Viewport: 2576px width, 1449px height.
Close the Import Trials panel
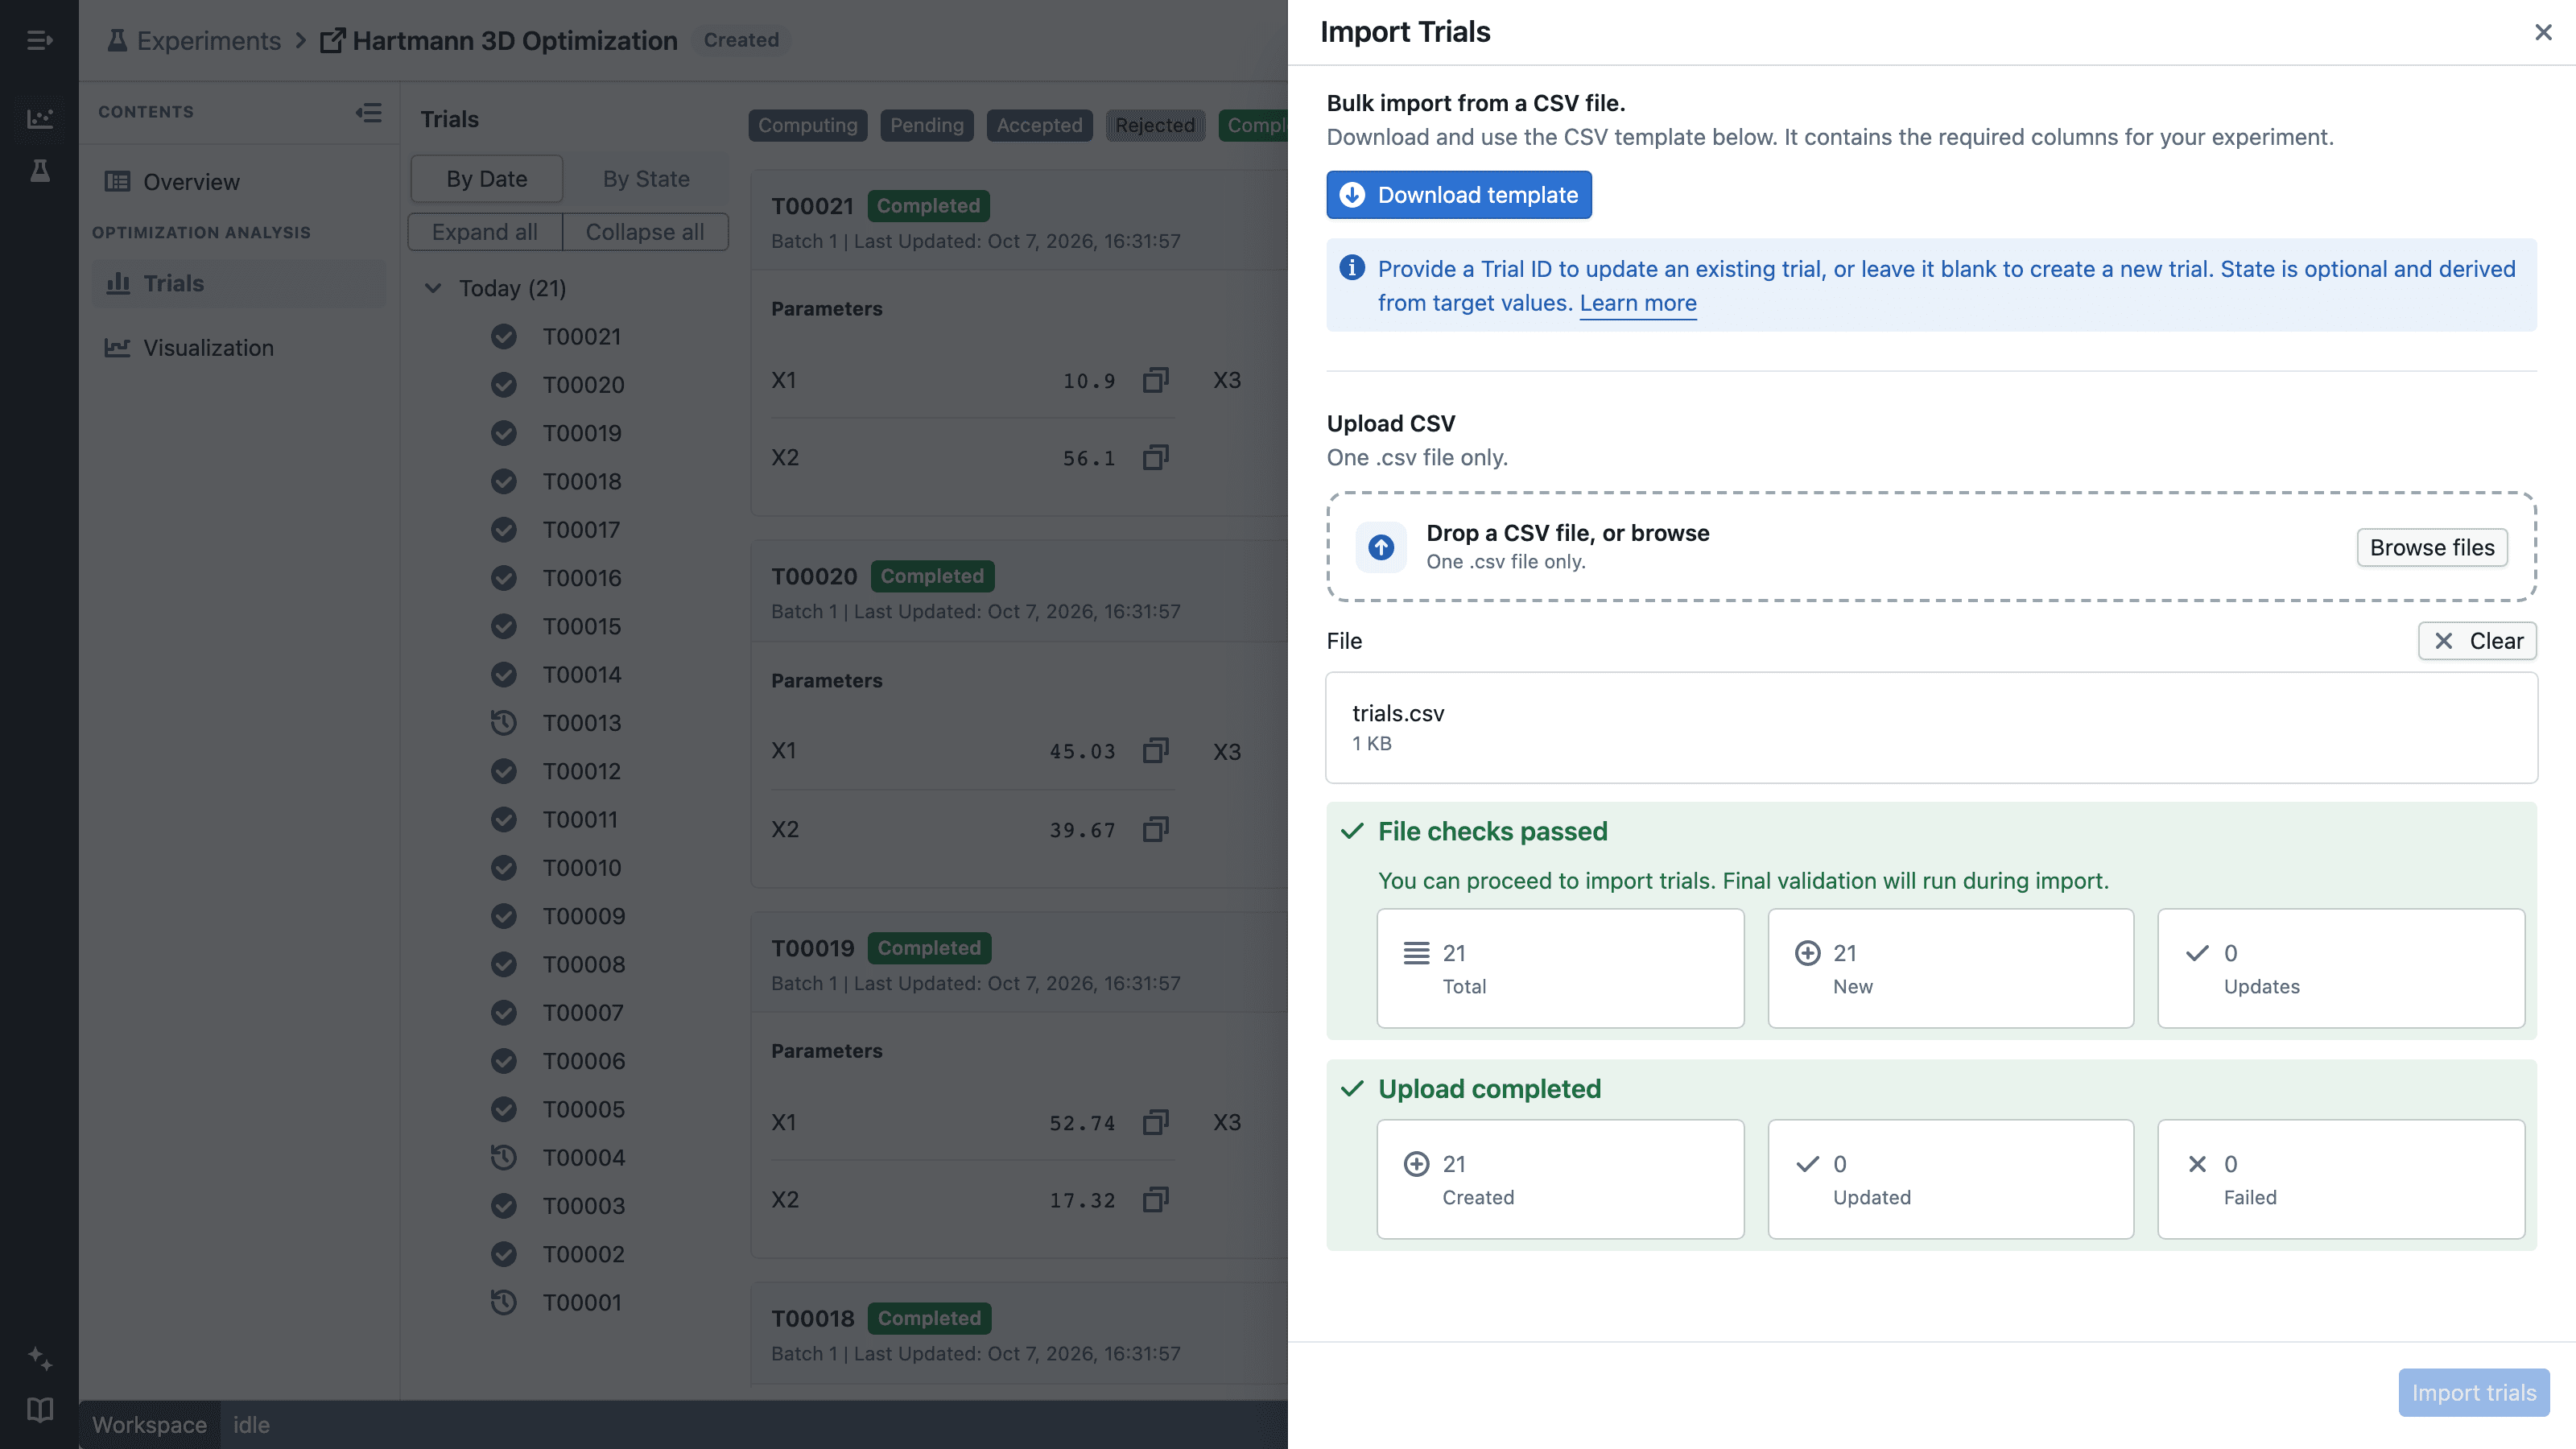[2543, 32]
